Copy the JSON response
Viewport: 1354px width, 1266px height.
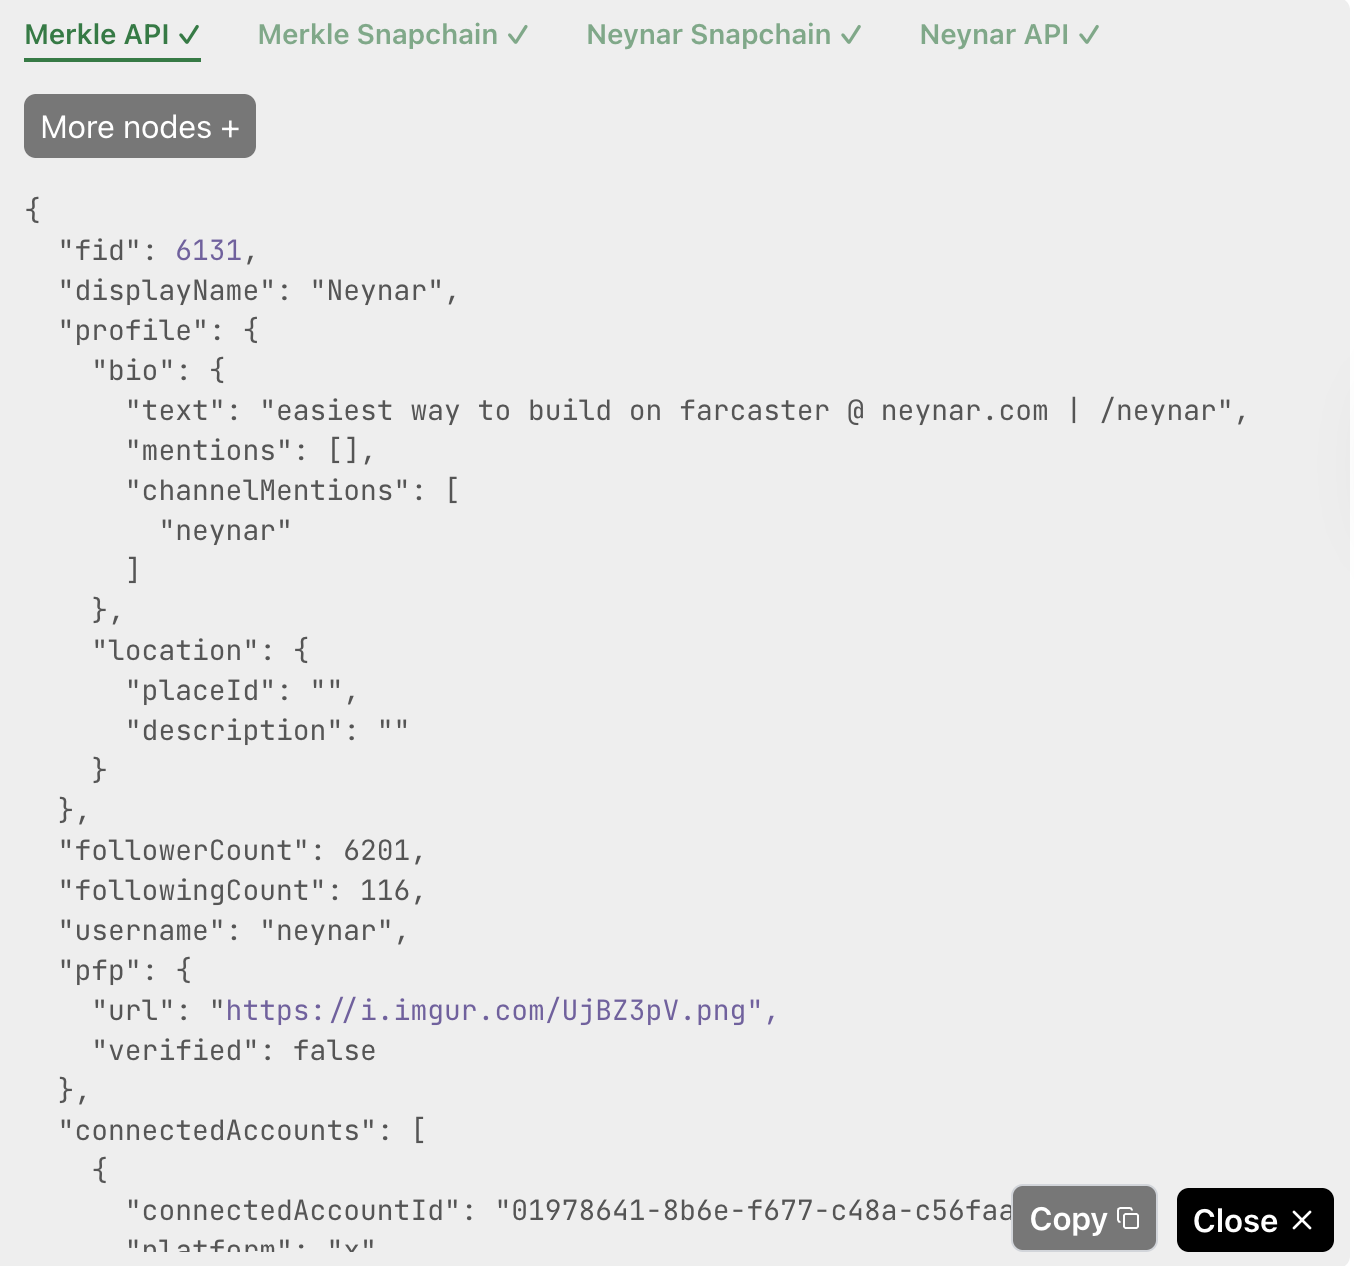pyautogui.click(x=1084, y=1219)
